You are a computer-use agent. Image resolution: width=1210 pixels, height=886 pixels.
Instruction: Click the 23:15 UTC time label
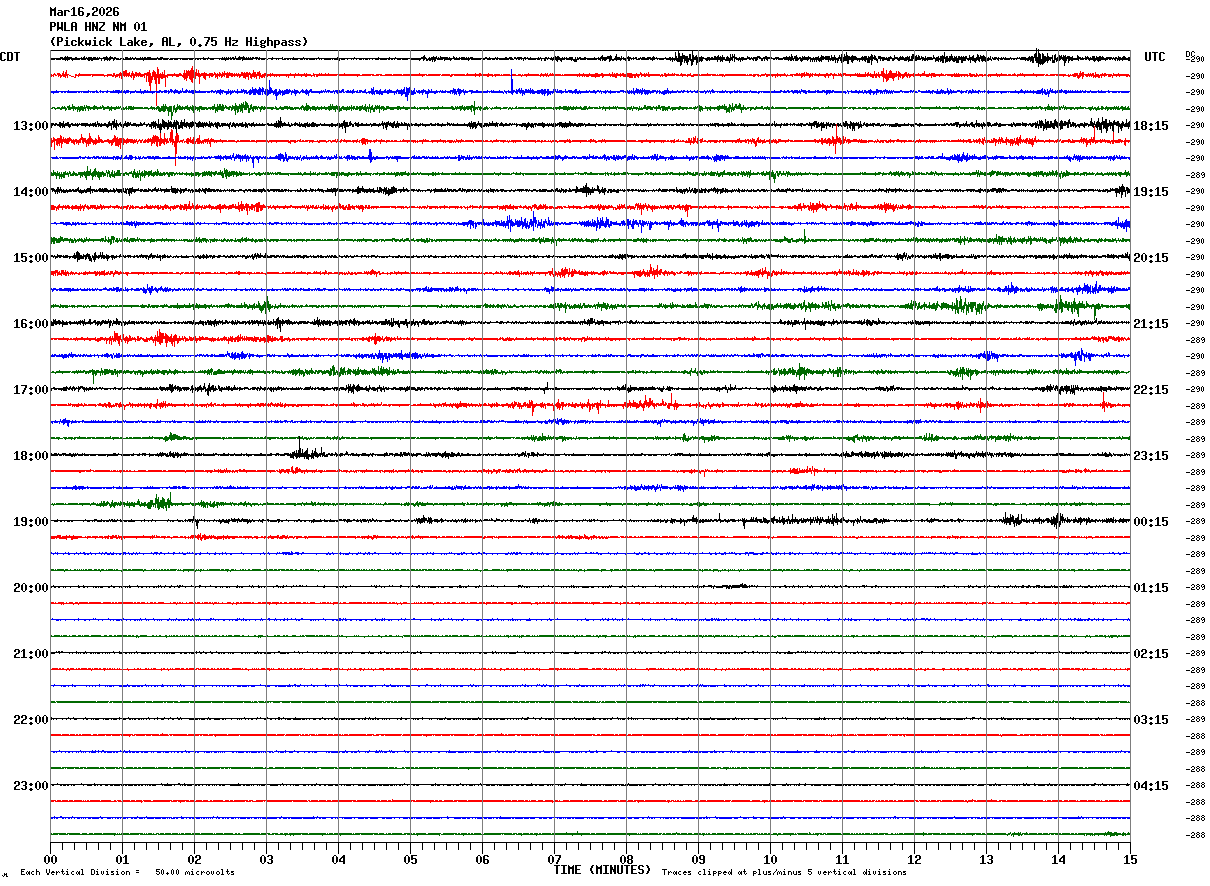(1150, 456)
